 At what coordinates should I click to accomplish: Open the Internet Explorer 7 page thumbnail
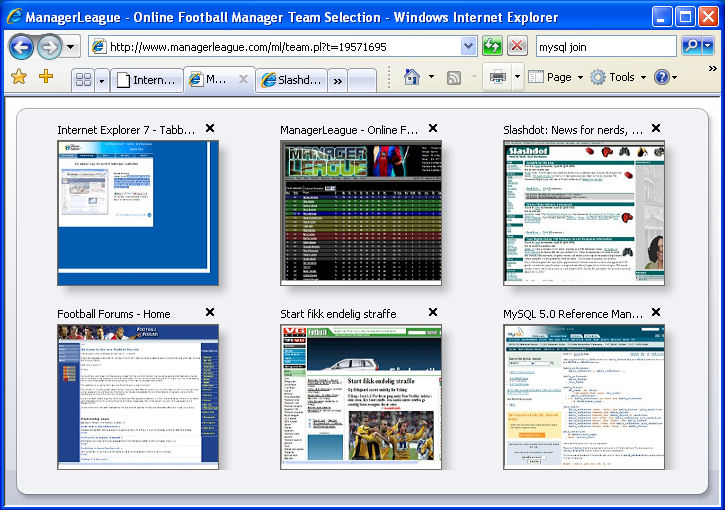click(x=138, y=213)
